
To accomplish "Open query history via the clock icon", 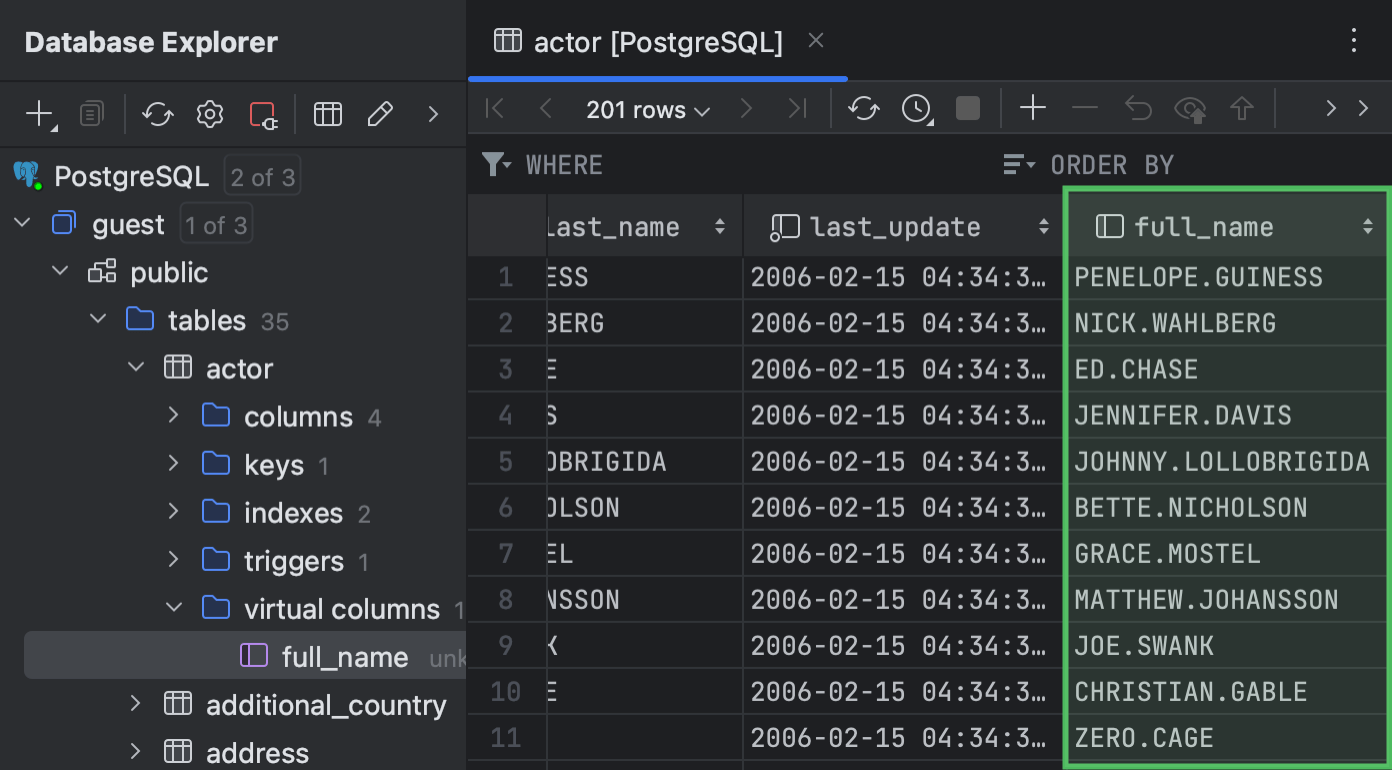I will click(916, 108).
